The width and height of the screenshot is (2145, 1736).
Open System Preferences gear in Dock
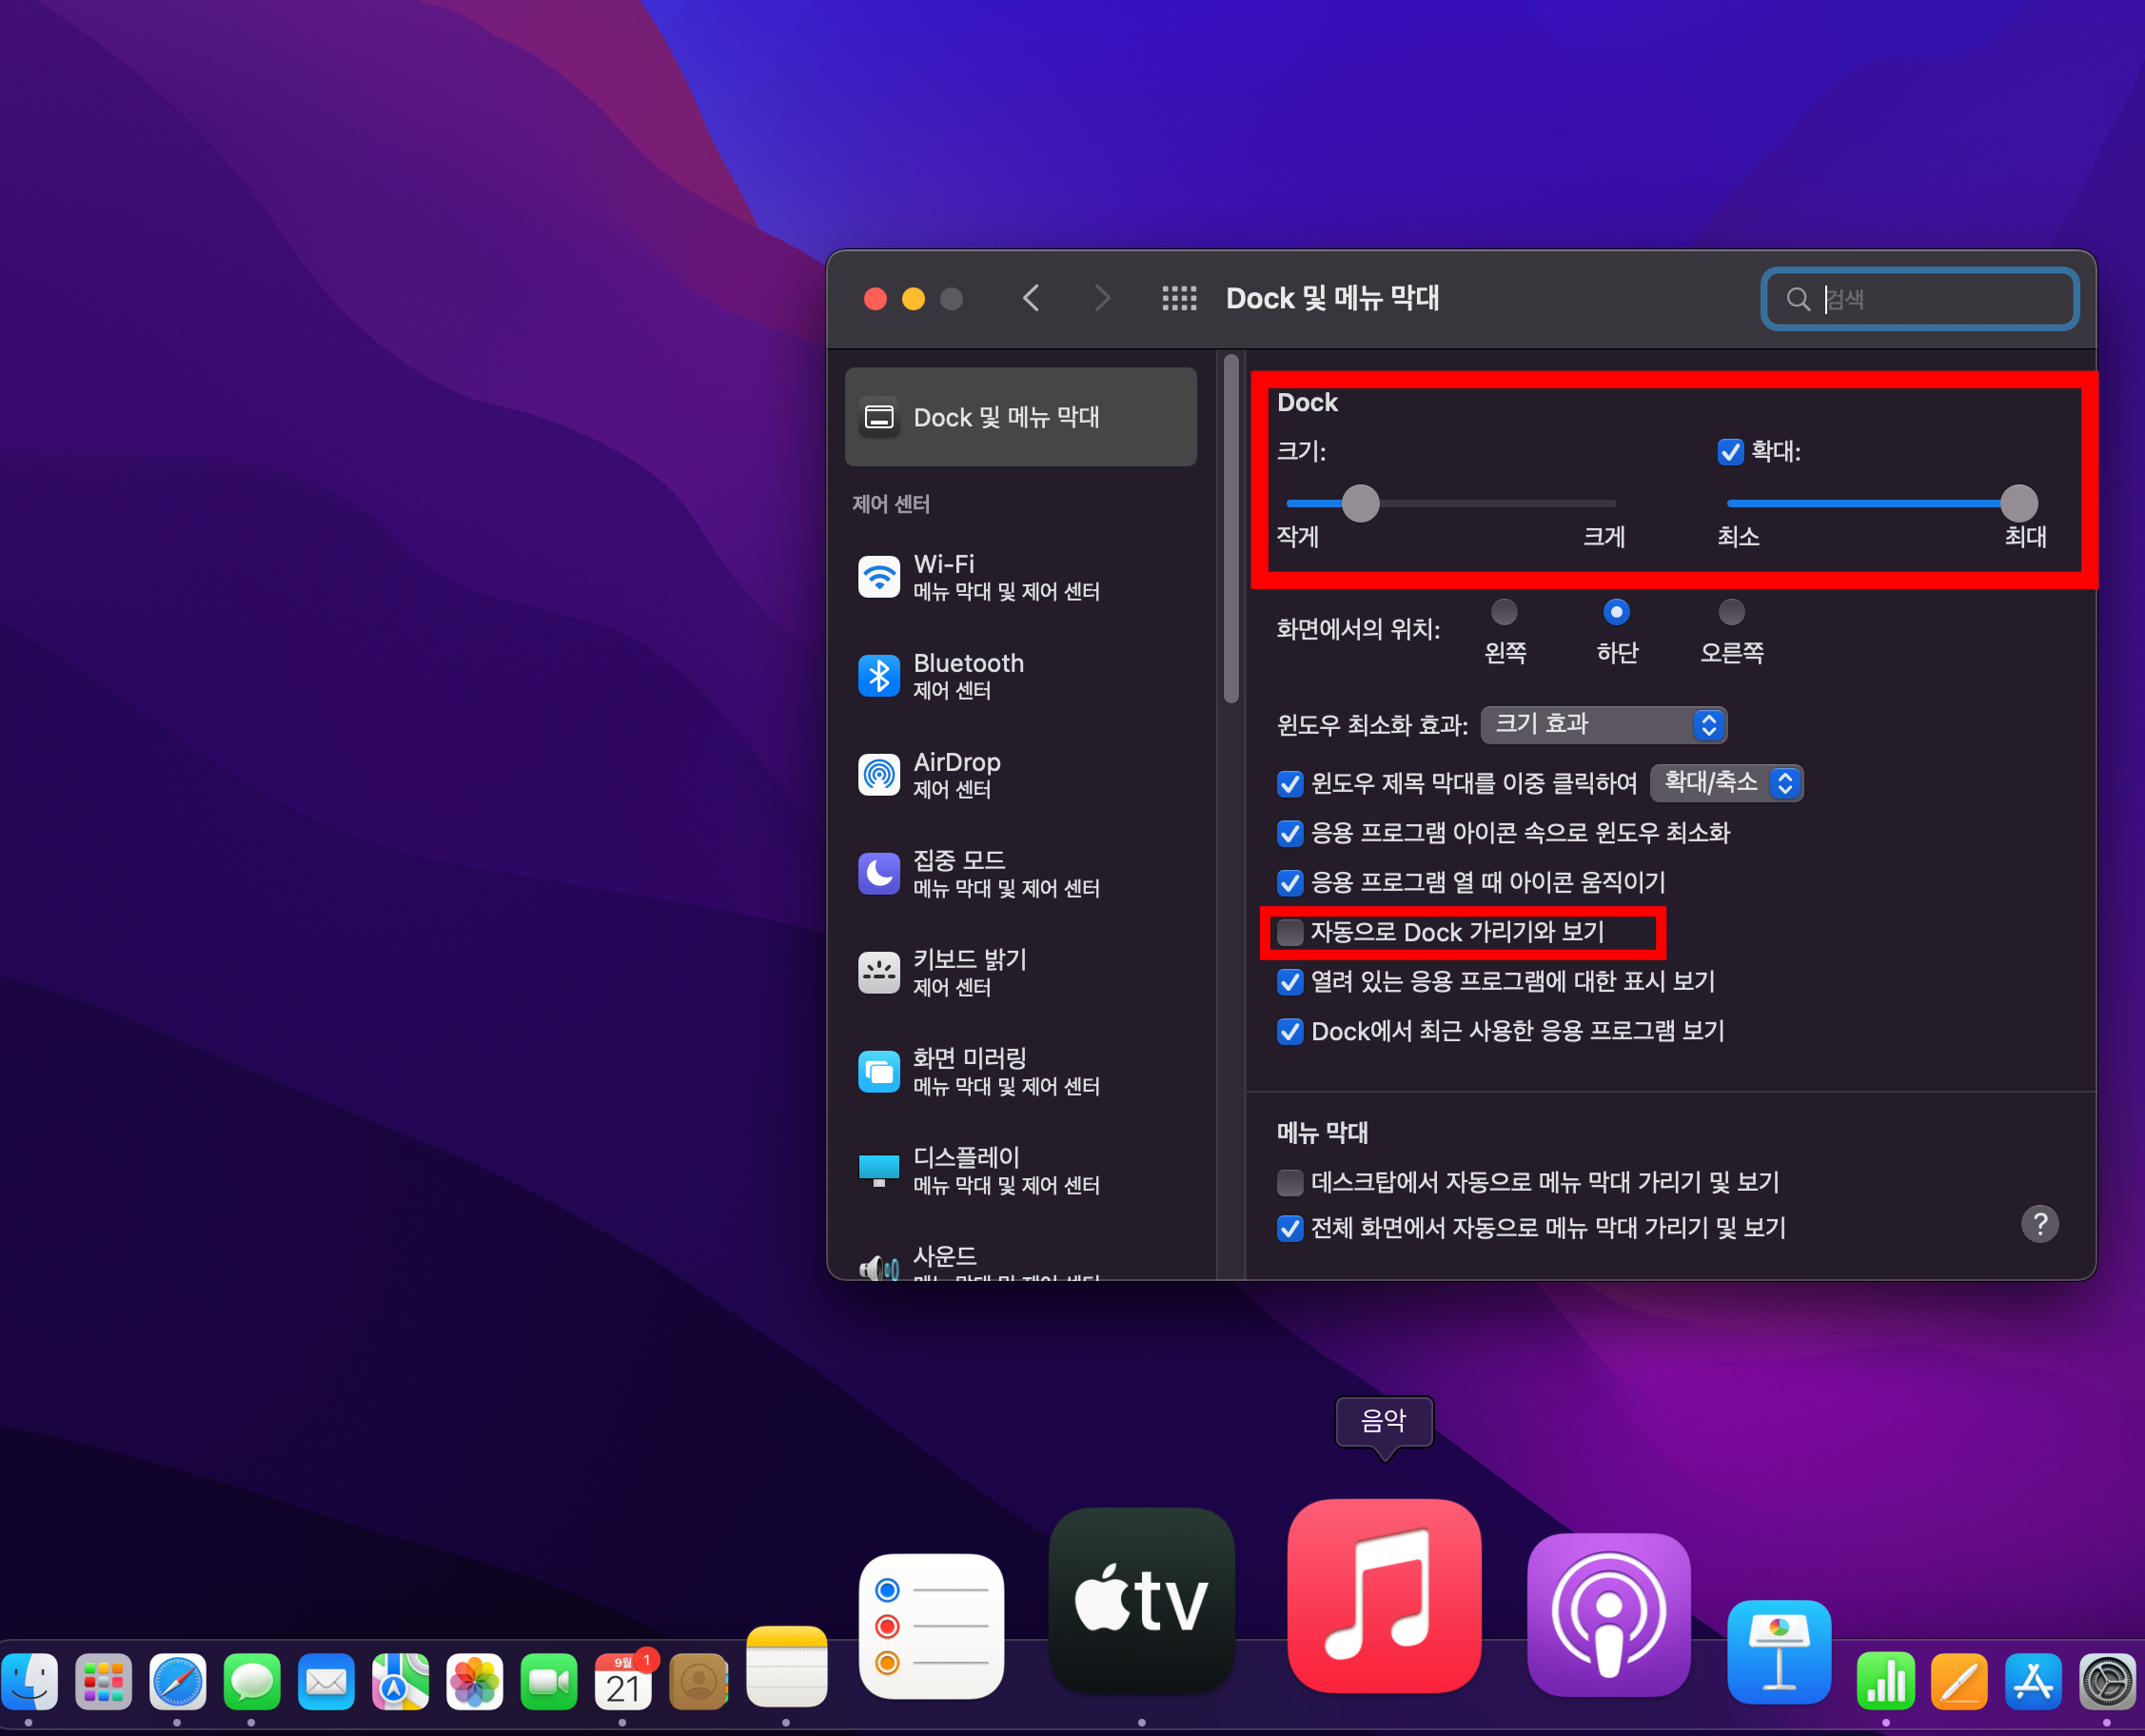click(2108, 1682)
